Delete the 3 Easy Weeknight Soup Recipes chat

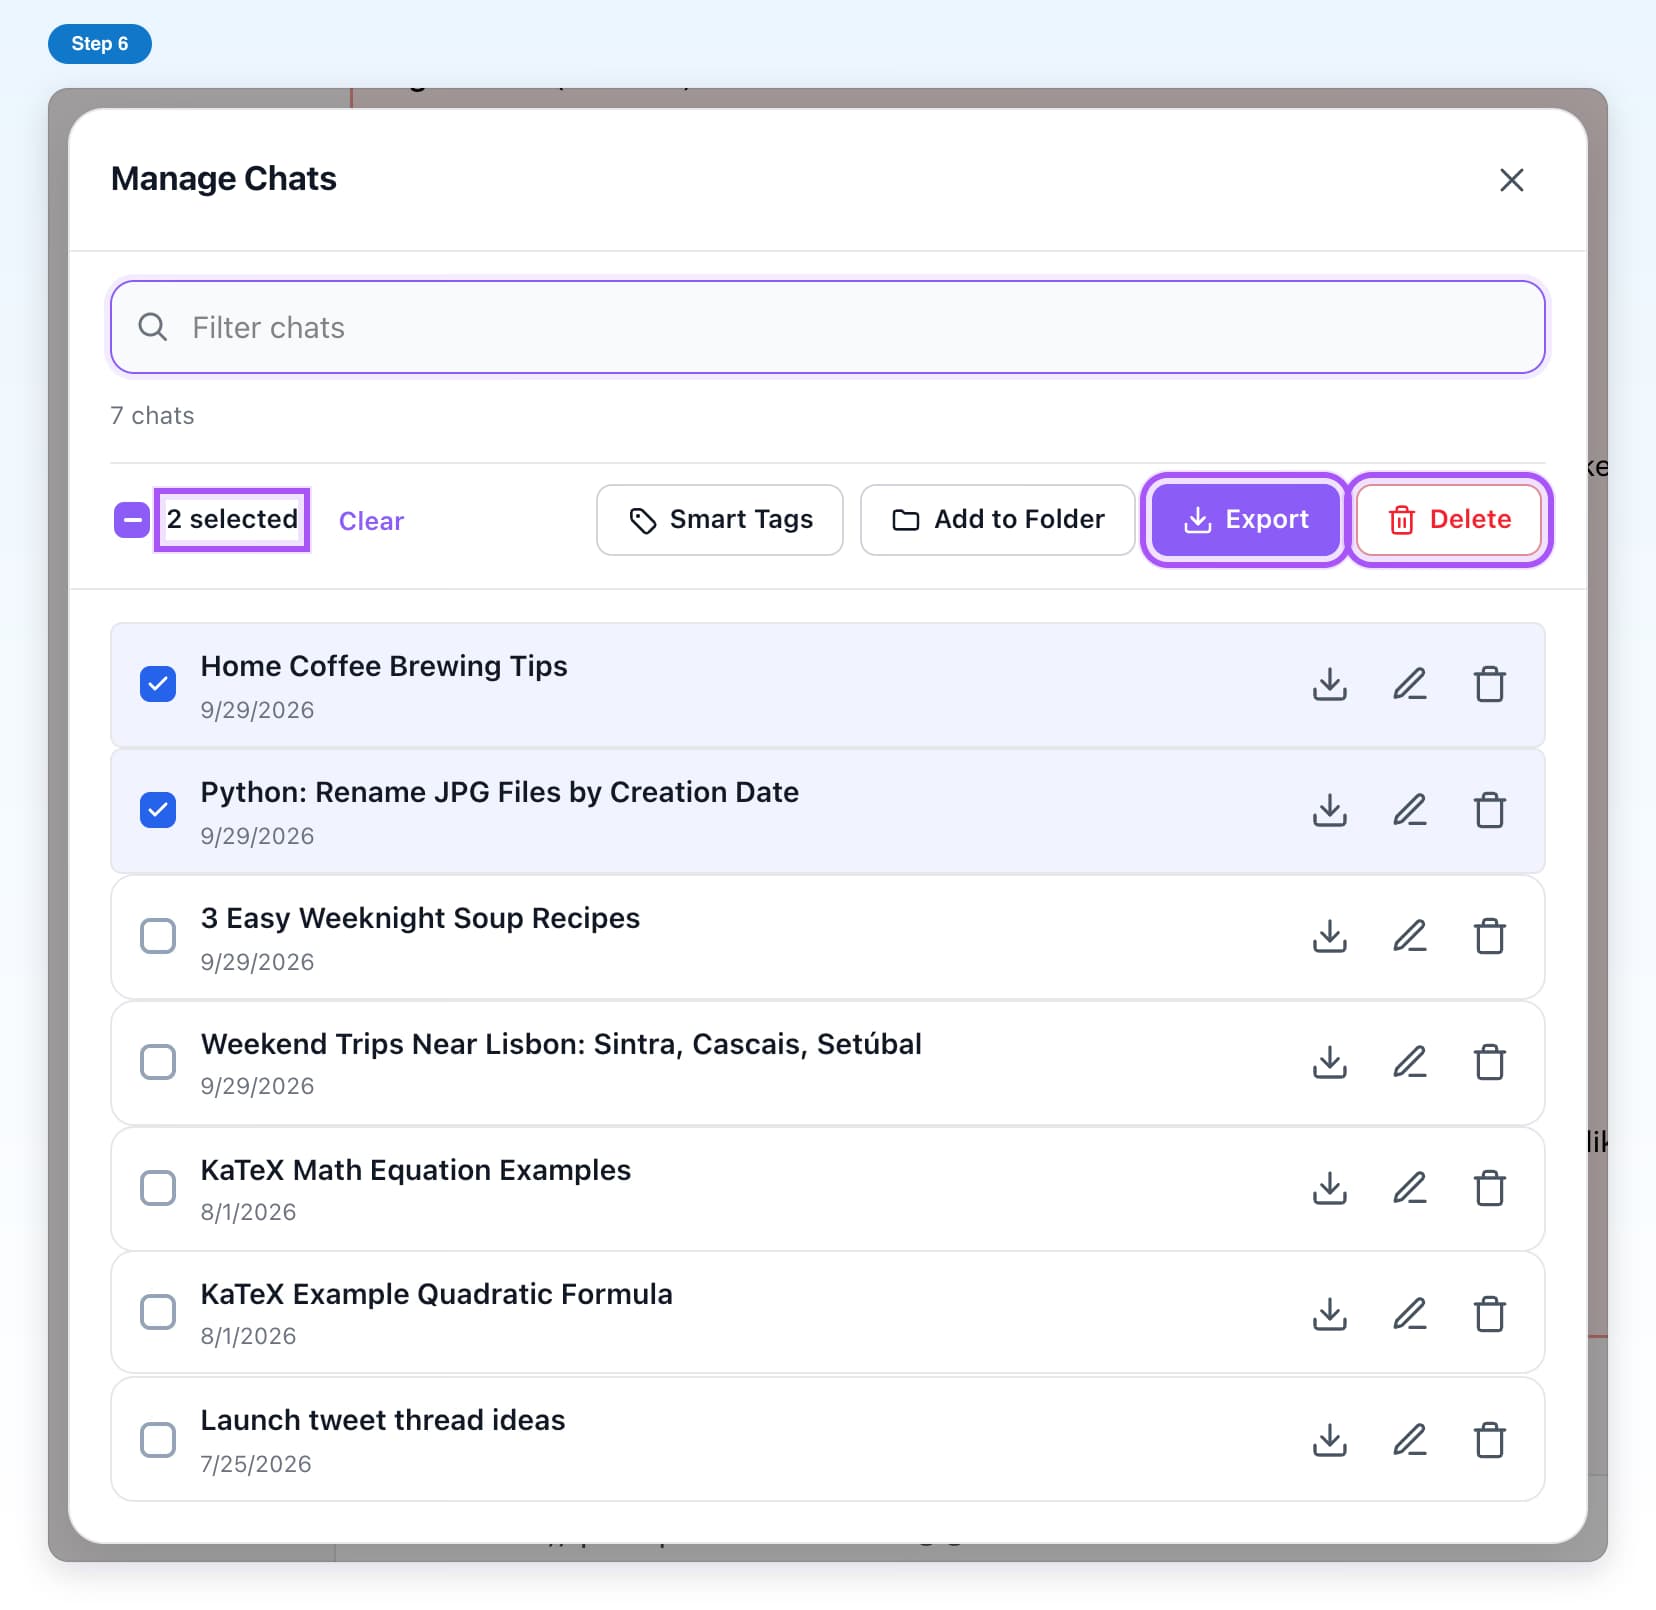click(x=1490, y=937)
